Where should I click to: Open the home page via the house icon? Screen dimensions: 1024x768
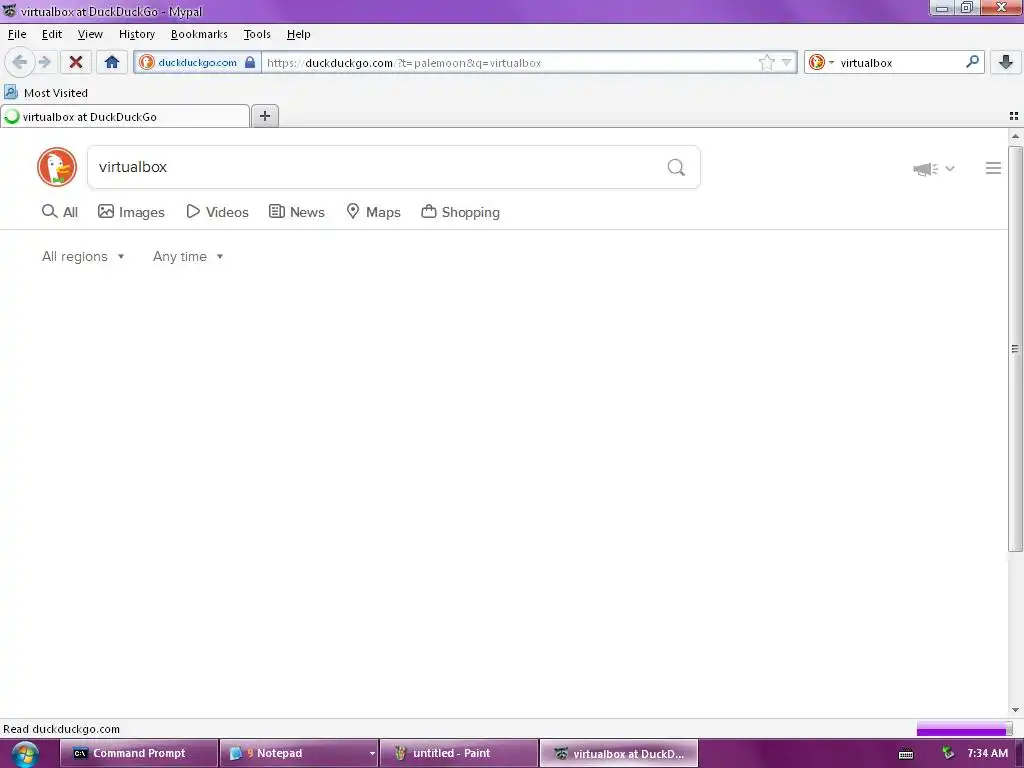[x=112, y=63]
